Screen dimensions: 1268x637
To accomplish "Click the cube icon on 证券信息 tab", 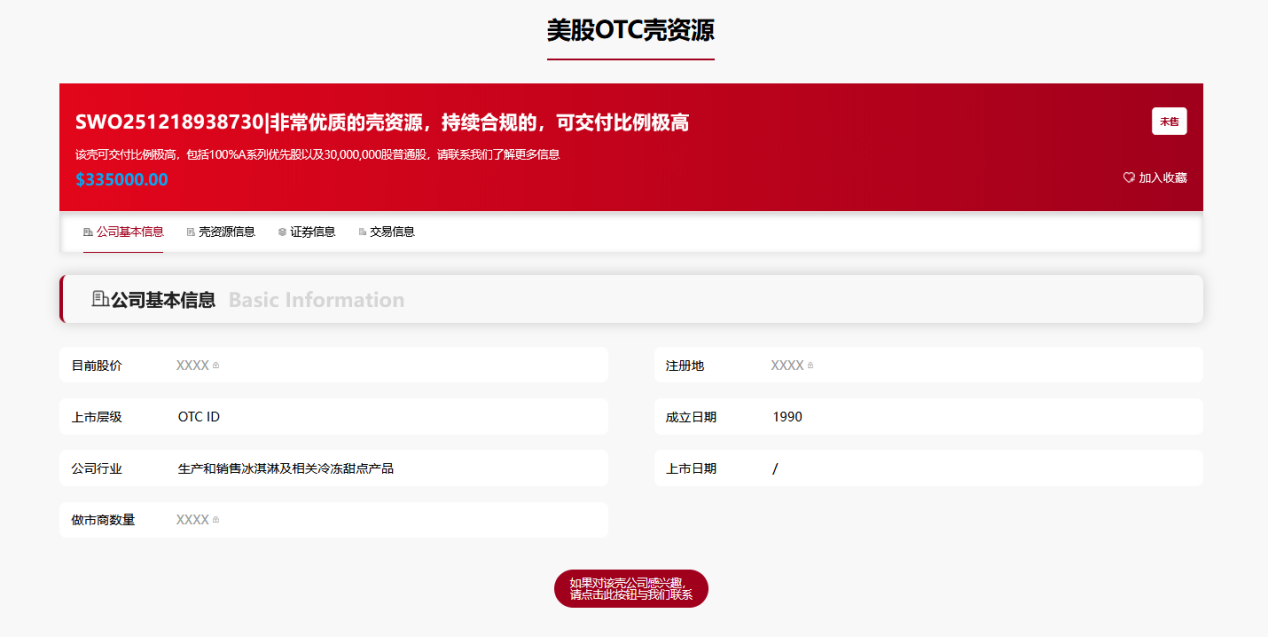I will pyautogui.click(x=282, y=232).
